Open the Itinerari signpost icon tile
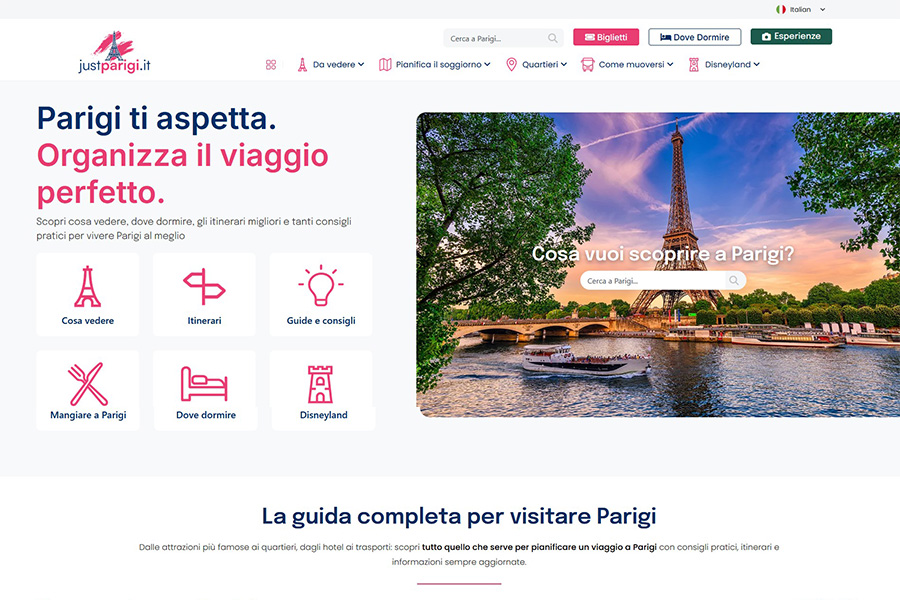900x600 pixels. (204, 287)
